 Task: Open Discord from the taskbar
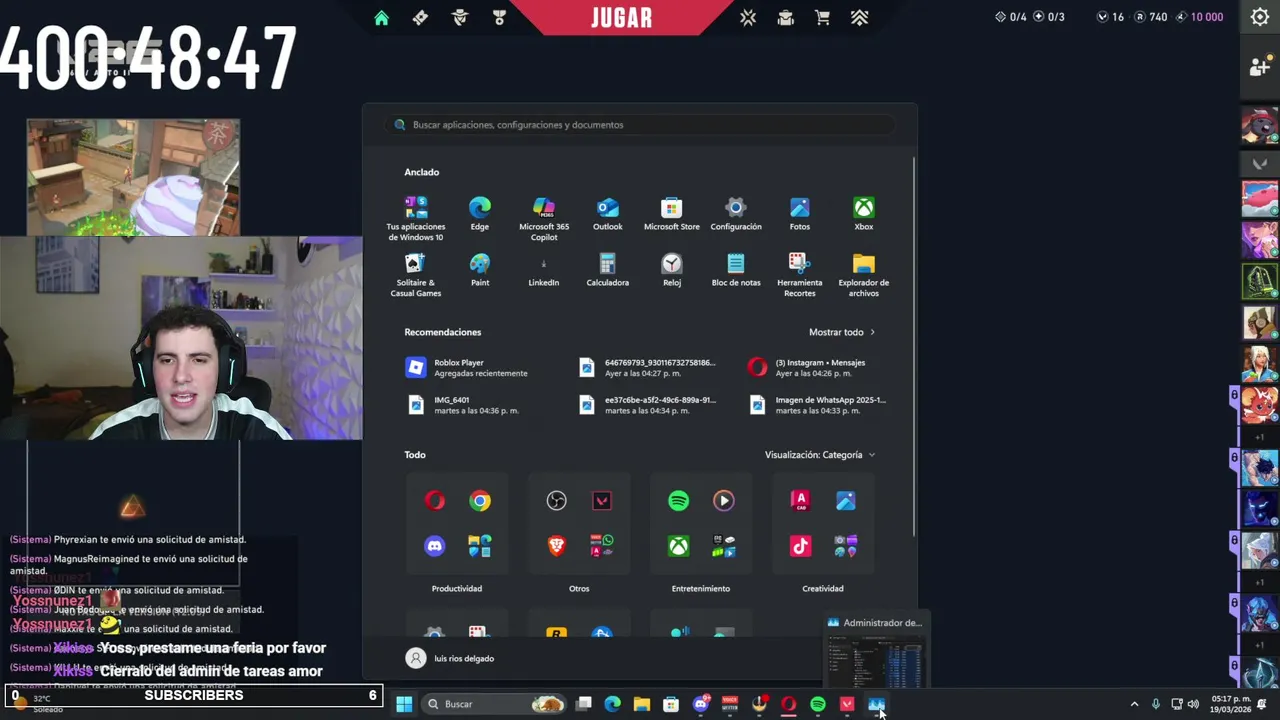pos(700,704)
